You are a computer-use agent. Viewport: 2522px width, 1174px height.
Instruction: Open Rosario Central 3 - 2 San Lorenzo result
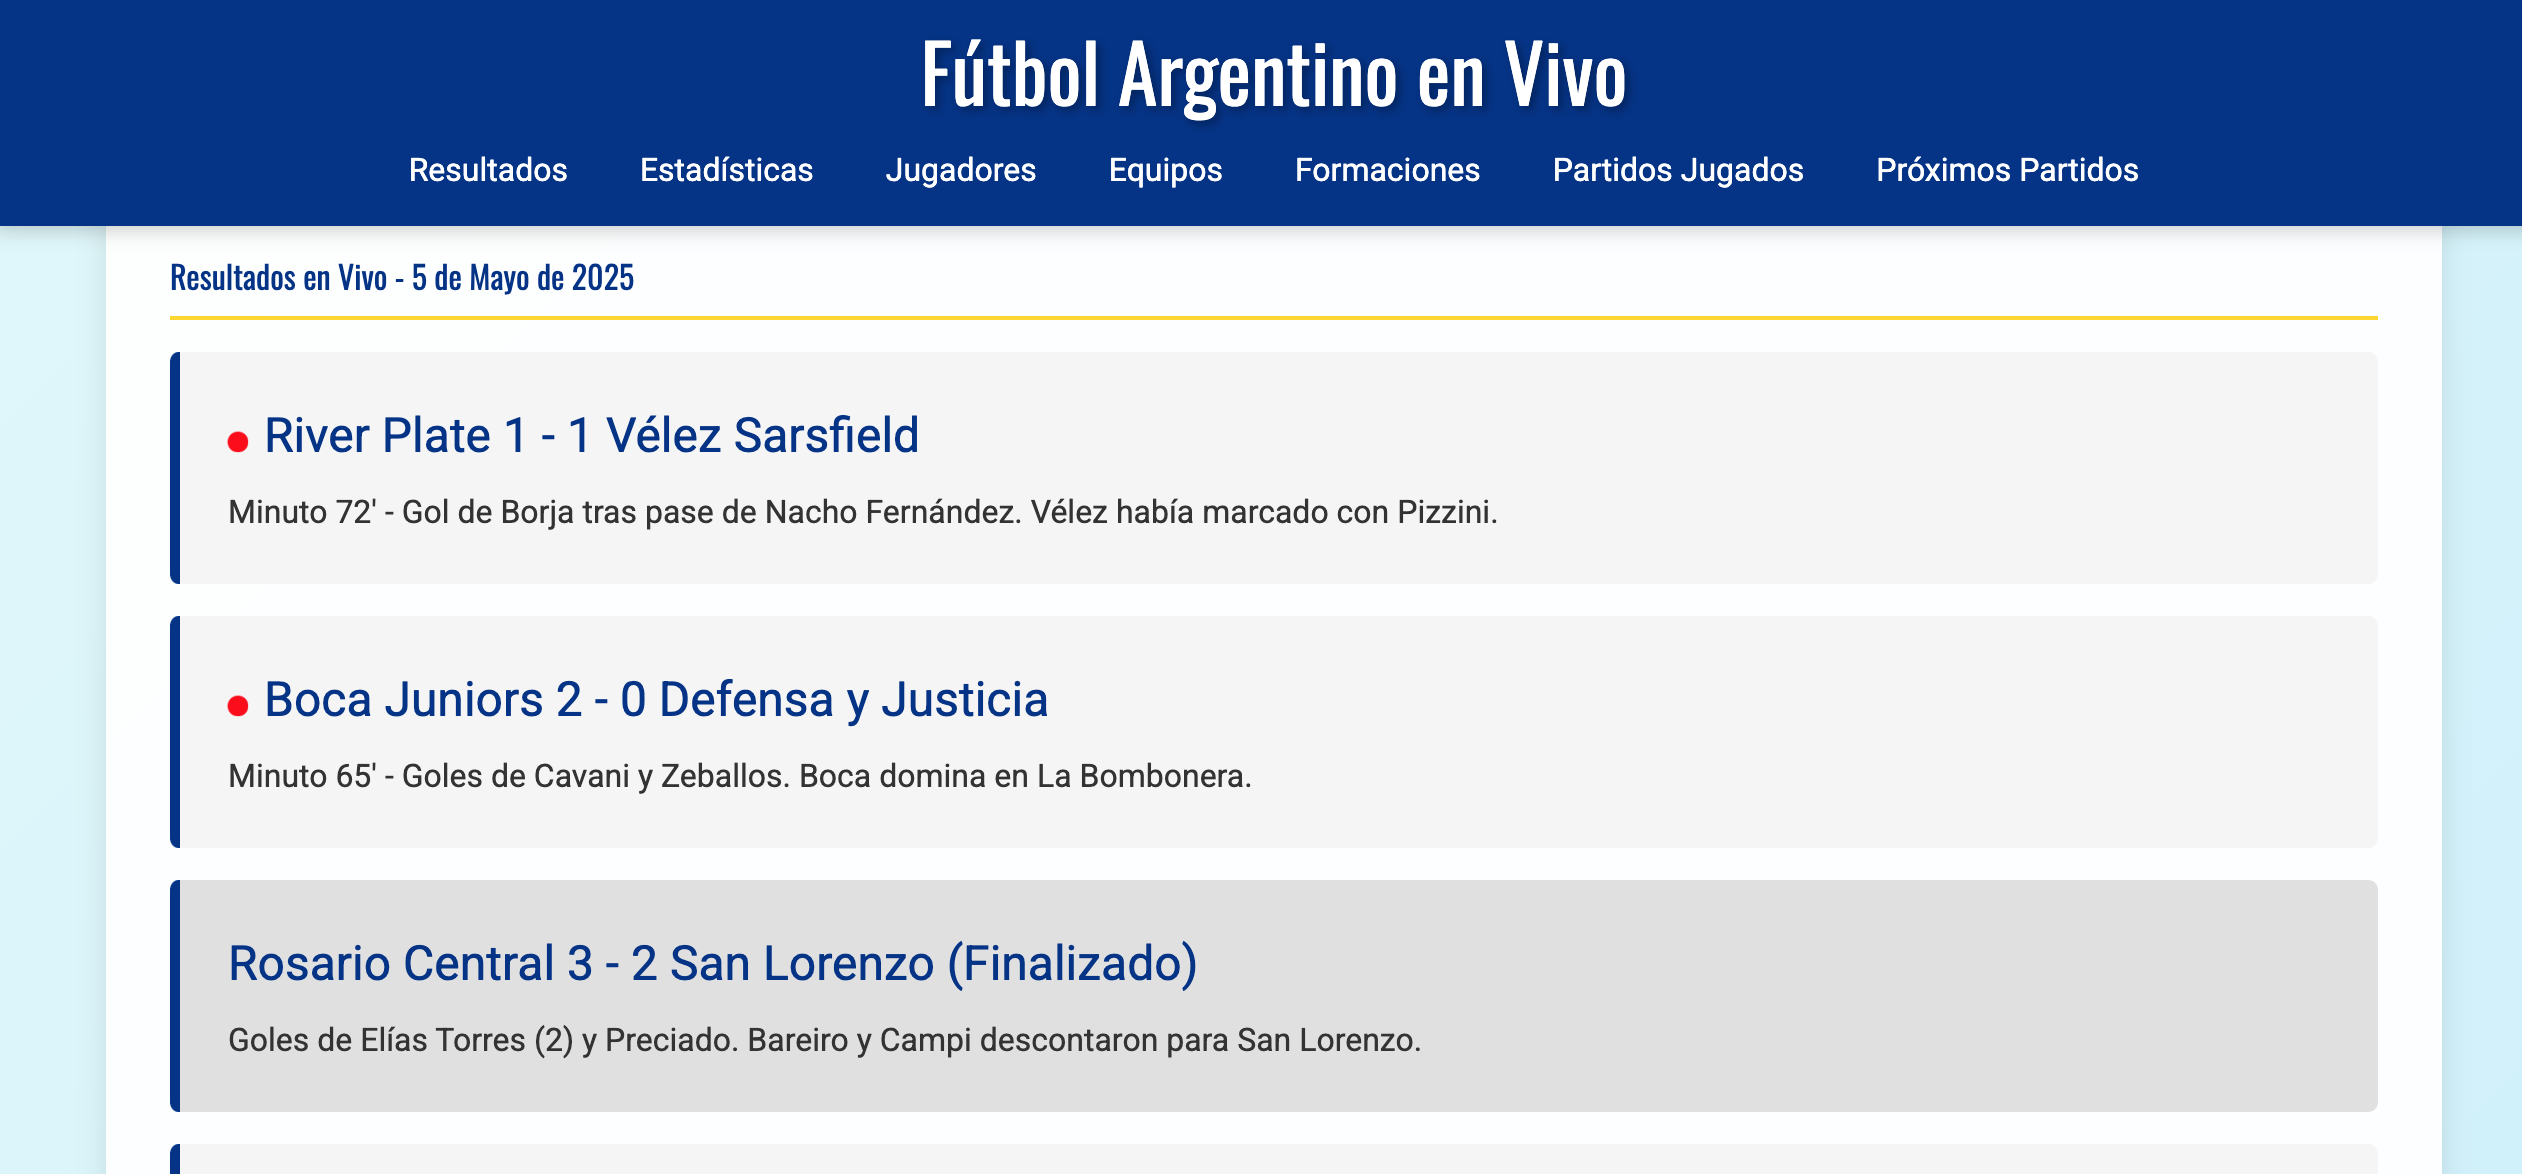[712, 964]
